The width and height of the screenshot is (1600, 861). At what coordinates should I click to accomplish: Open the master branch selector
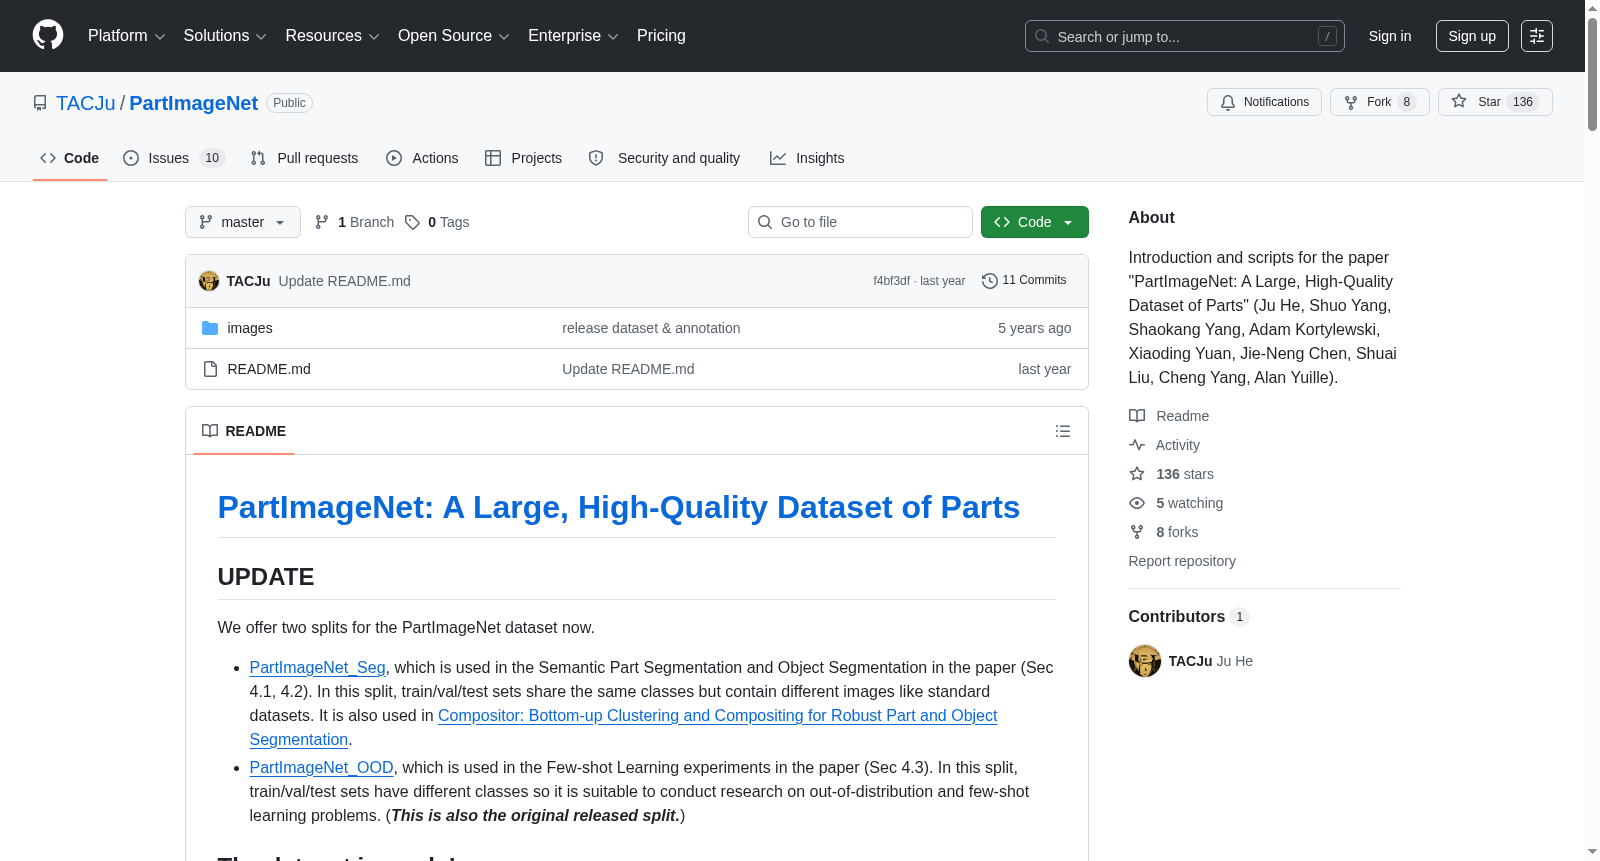click(x=243, y=222)
